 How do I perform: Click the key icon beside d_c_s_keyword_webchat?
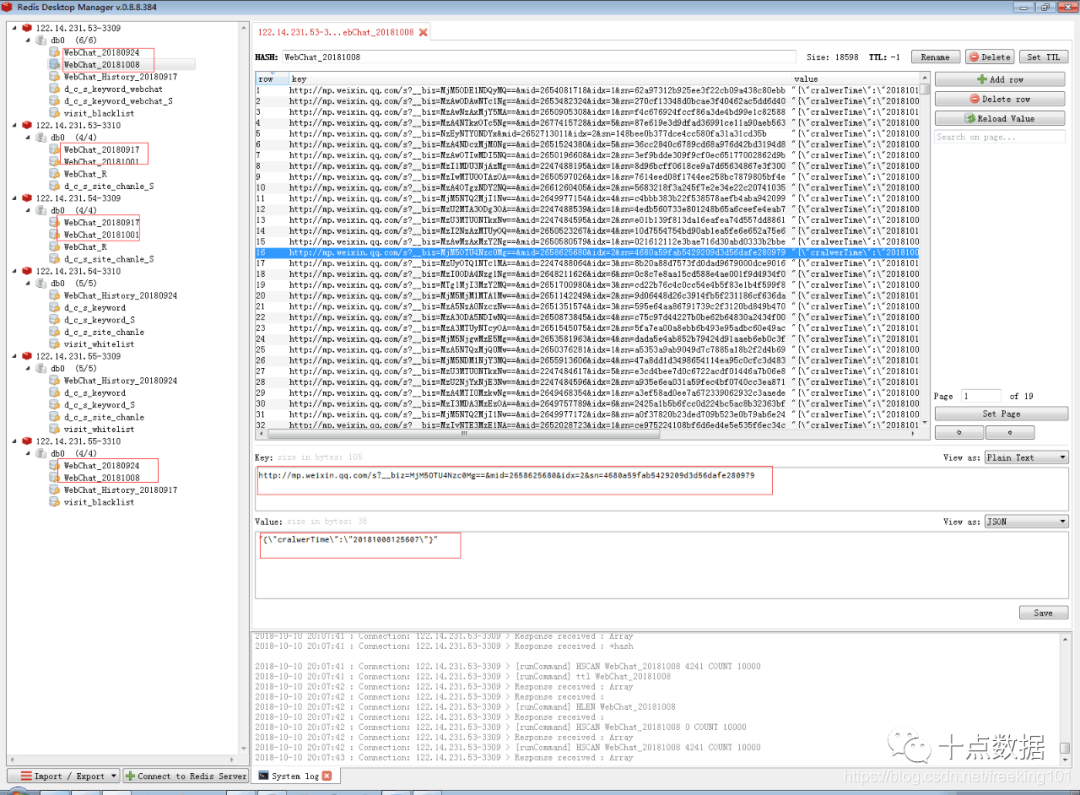[54, 89]
